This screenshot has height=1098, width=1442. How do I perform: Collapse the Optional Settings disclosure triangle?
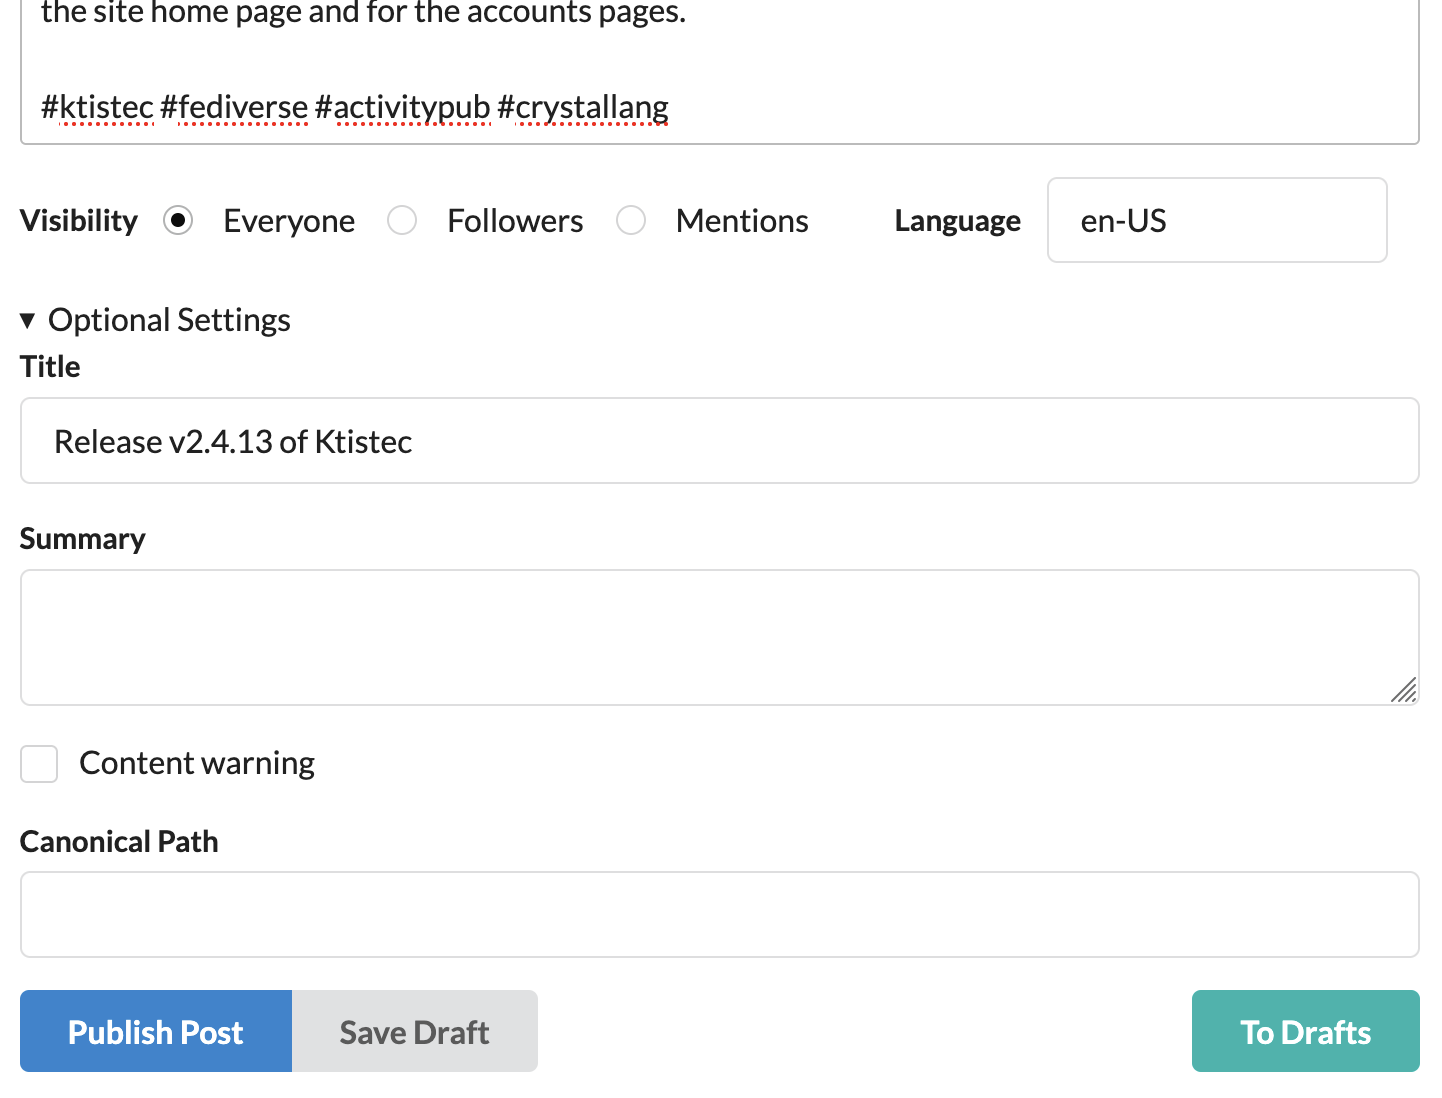click(28, 321)
